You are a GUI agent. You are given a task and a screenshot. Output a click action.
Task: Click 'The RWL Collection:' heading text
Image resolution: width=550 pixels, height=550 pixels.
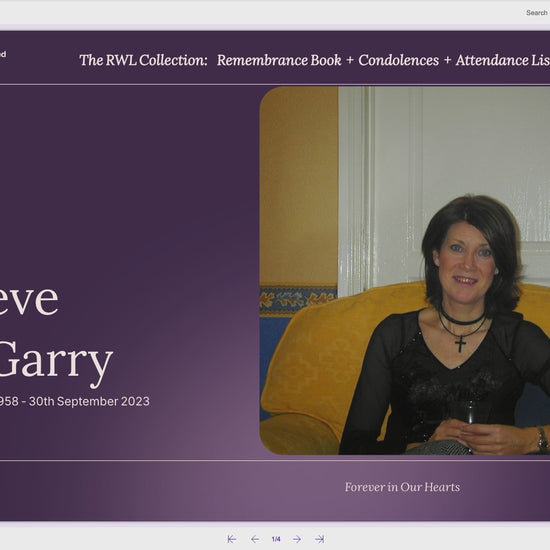(143, 60)
